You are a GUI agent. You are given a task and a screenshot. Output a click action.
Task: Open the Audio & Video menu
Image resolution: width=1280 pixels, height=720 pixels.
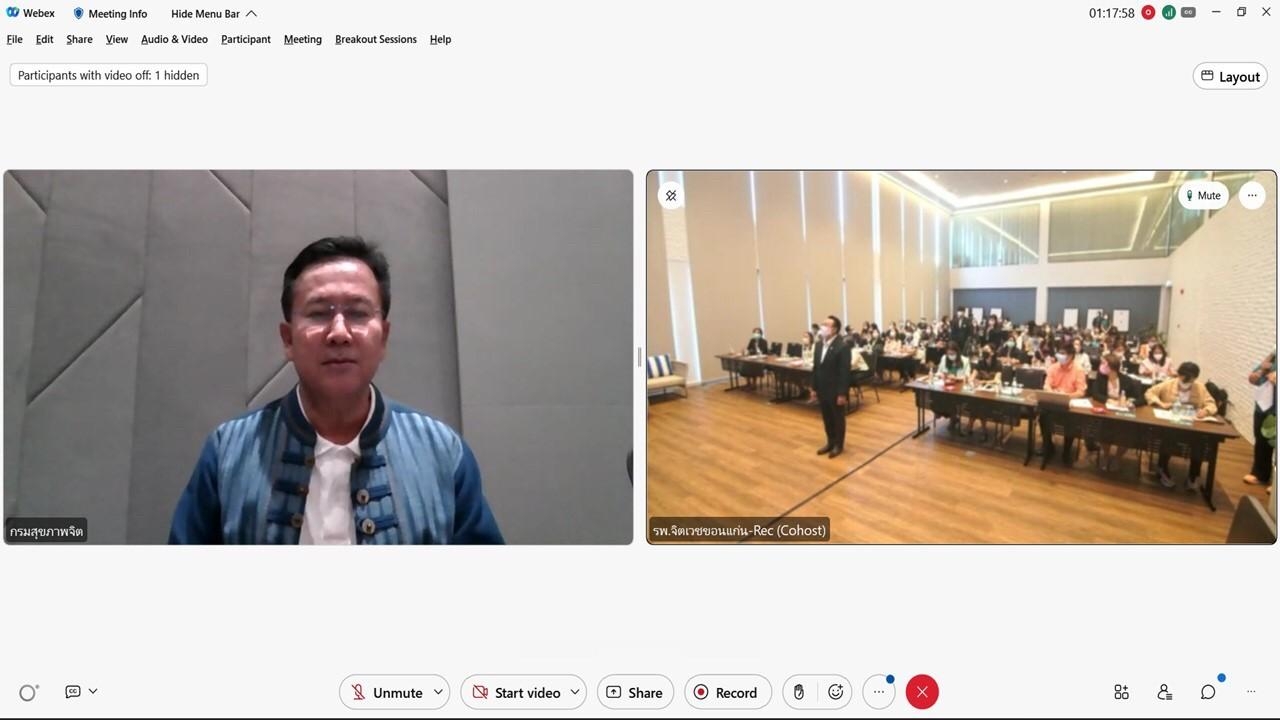[174, 39]
